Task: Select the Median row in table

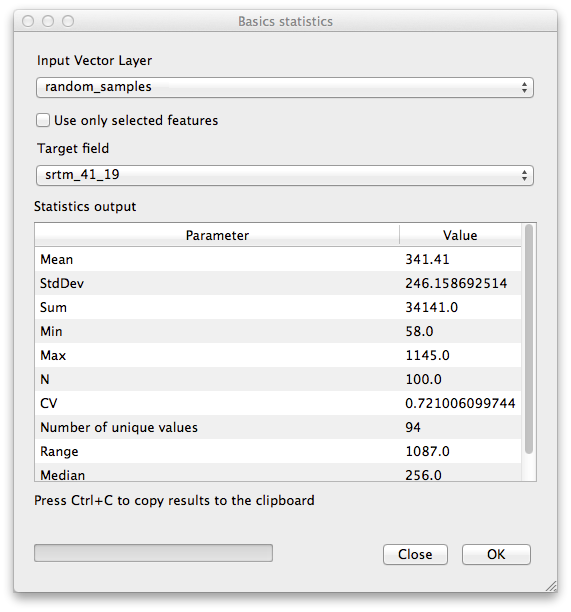Action: point(278,472)
